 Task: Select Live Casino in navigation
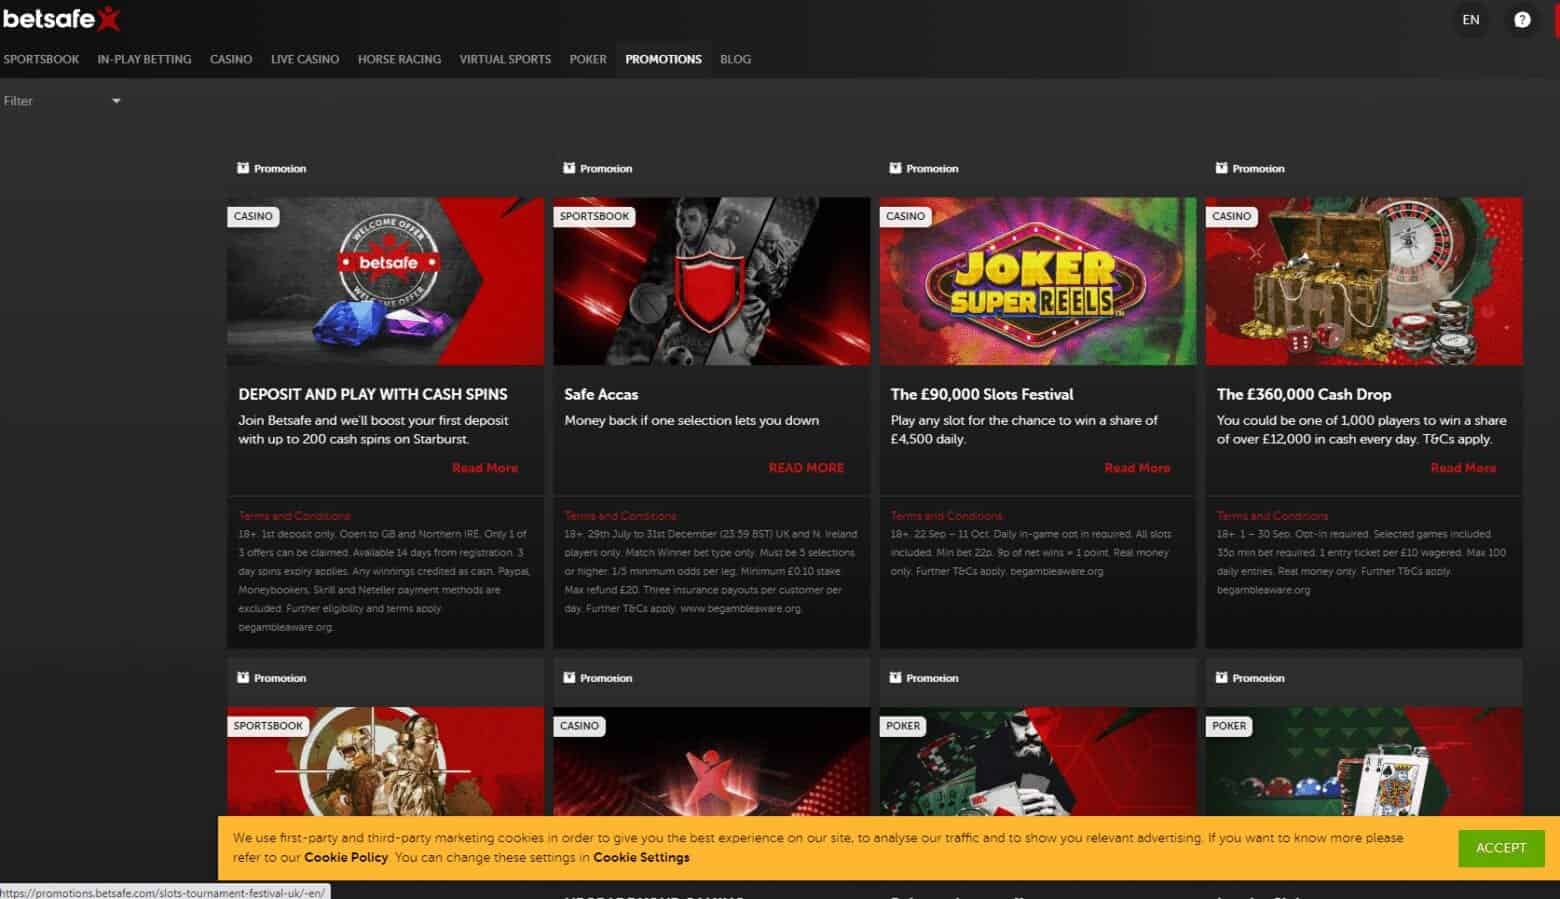305,59
